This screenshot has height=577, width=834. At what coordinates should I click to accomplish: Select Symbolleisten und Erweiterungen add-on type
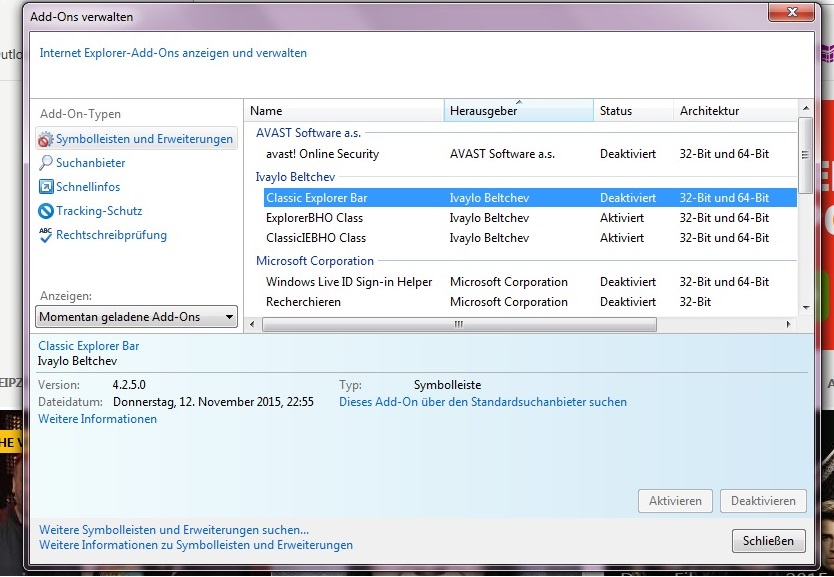point(137,139)
